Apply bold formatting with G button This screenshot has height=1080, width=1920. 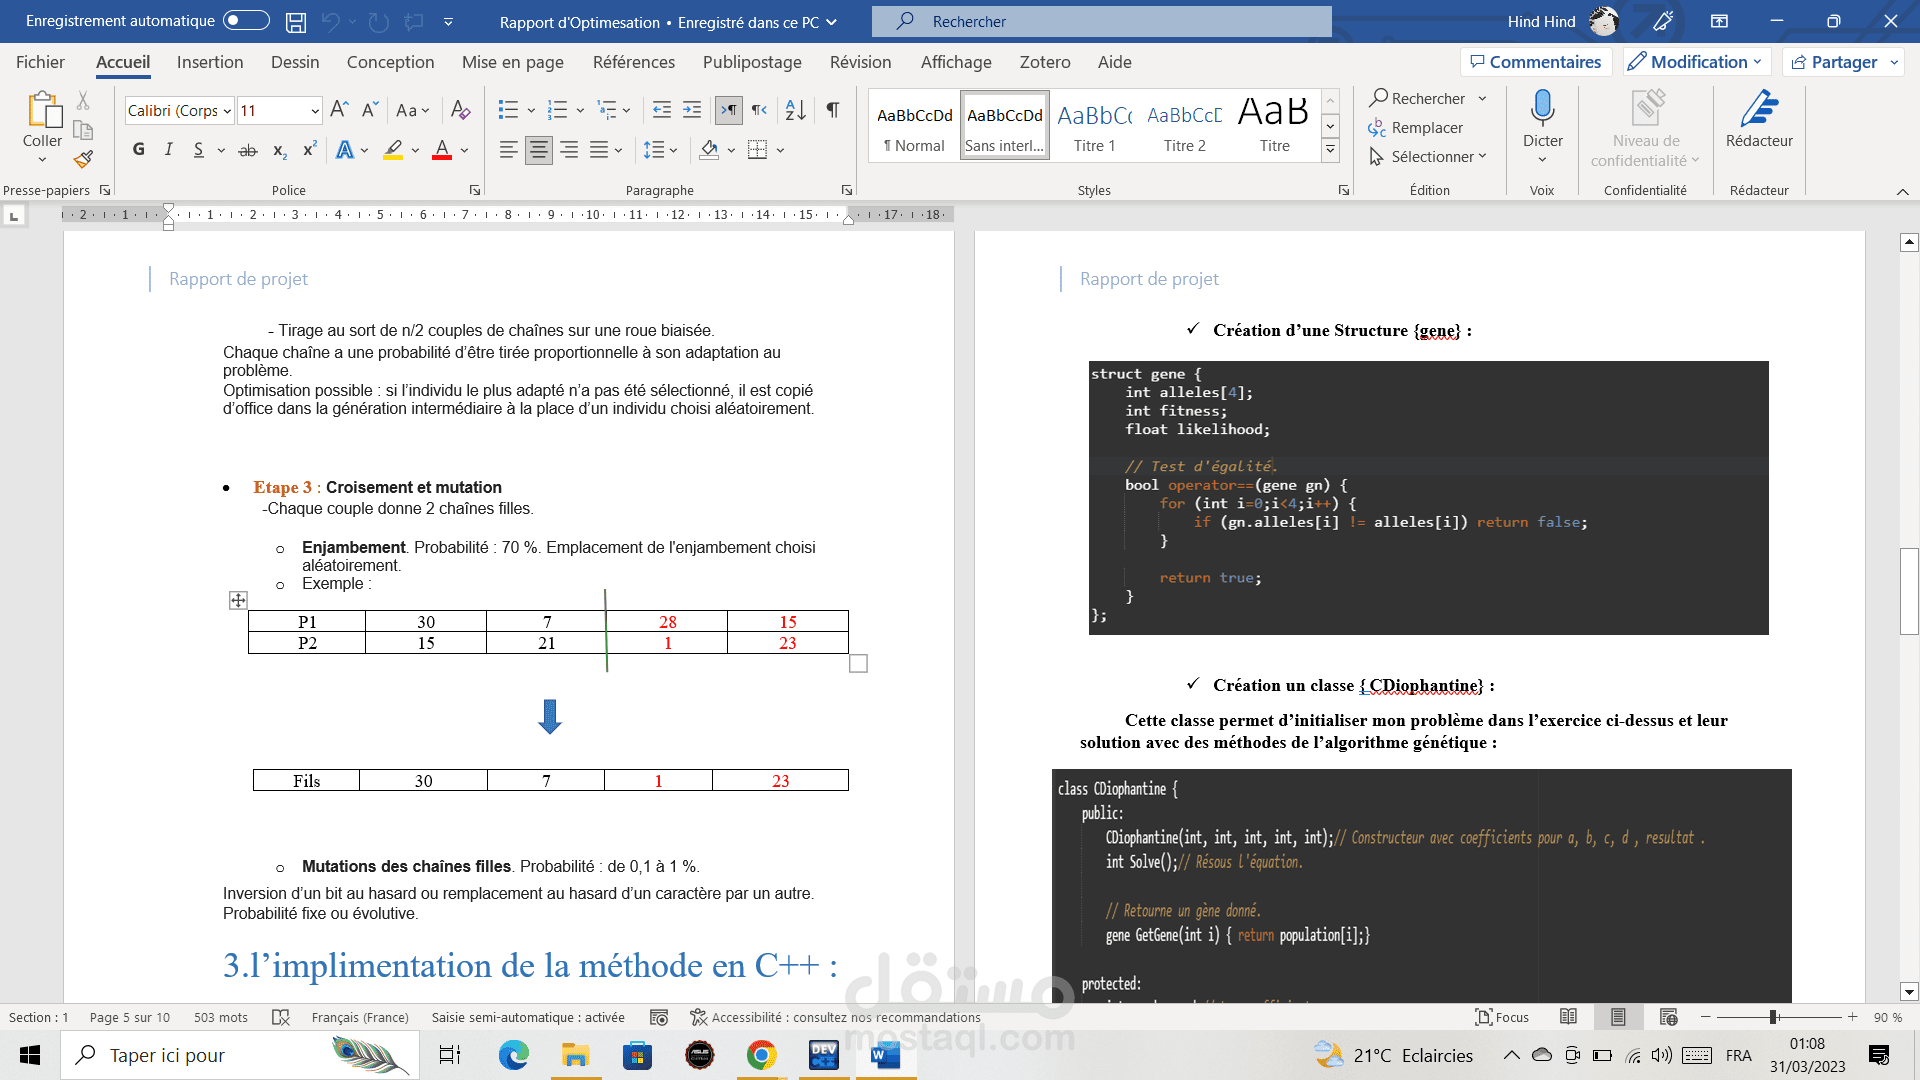(x=138, y=150)
